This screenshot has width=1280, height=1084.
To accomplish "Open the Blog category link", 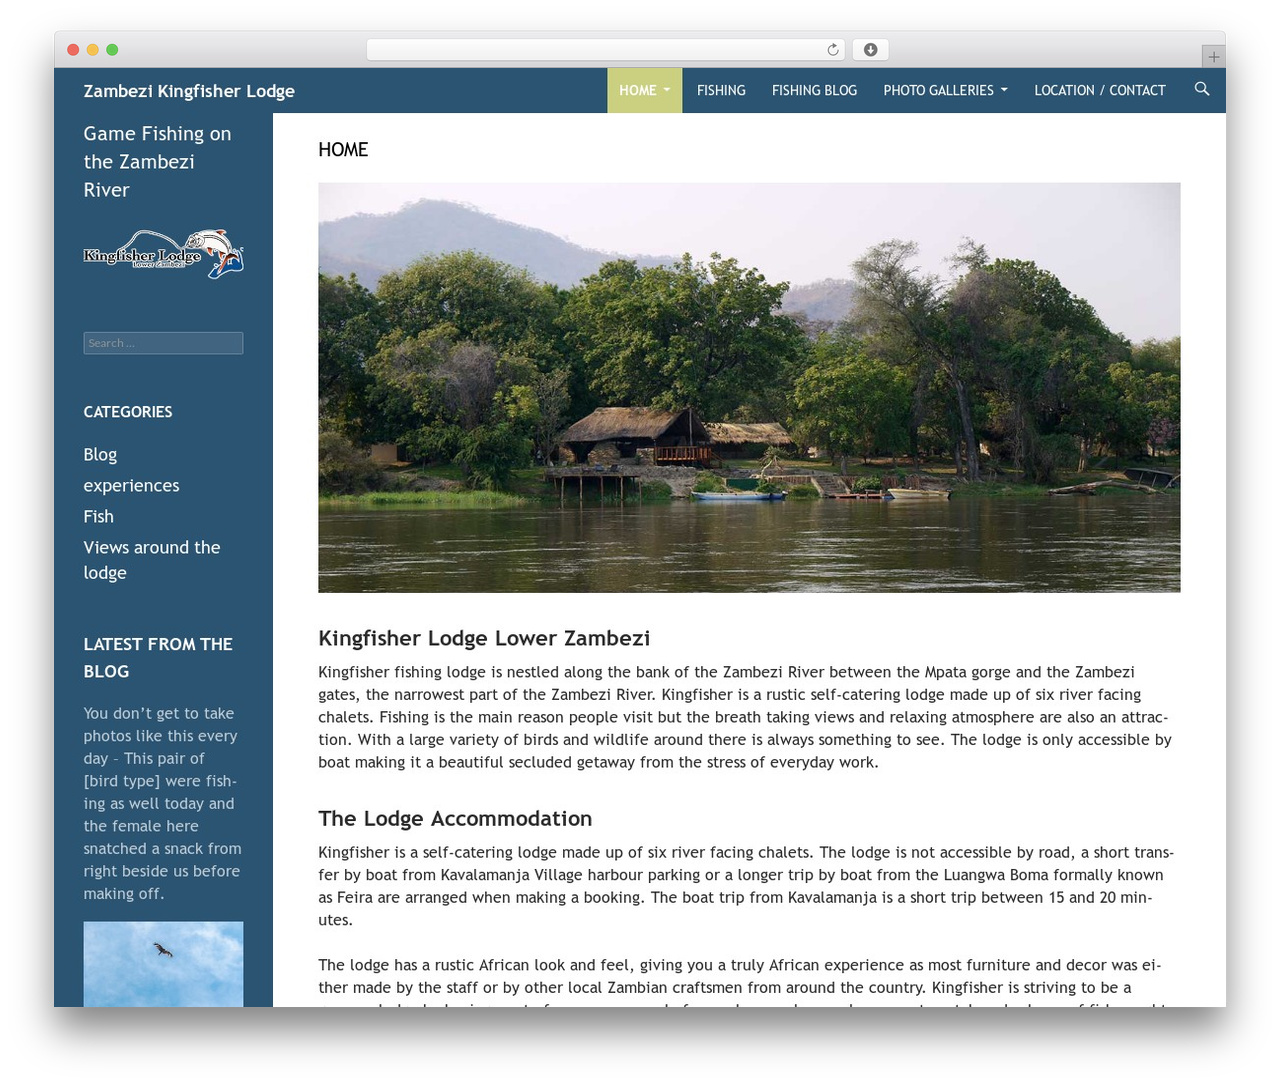I will (x=100, y=454).
